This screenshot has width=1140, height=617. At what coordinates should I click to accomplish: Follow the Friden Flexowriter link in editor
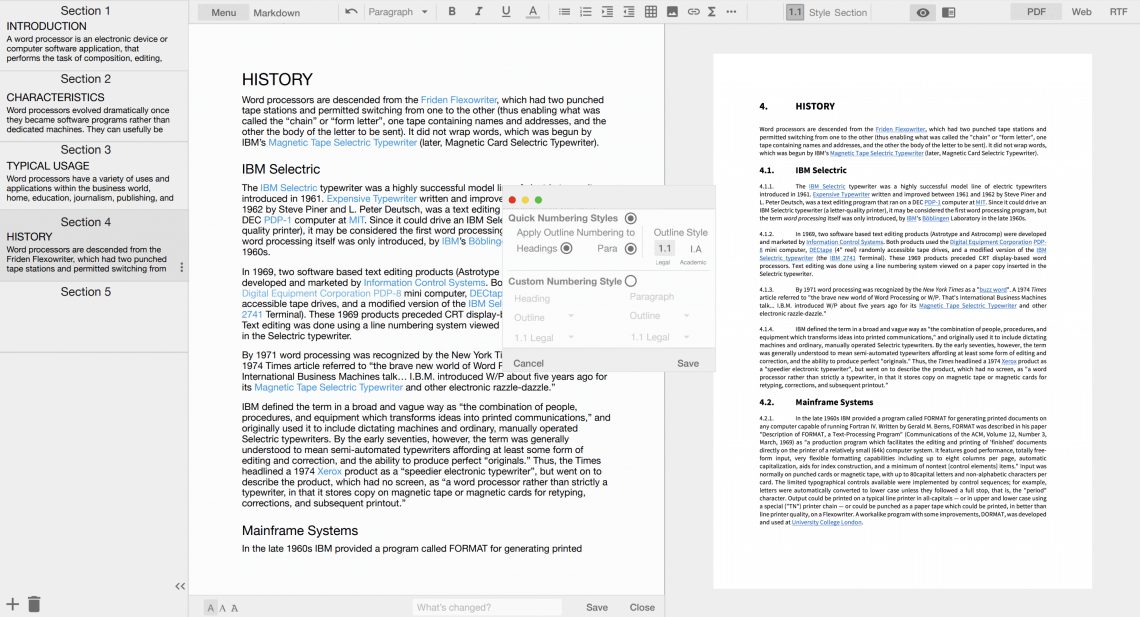pos(459,100)
